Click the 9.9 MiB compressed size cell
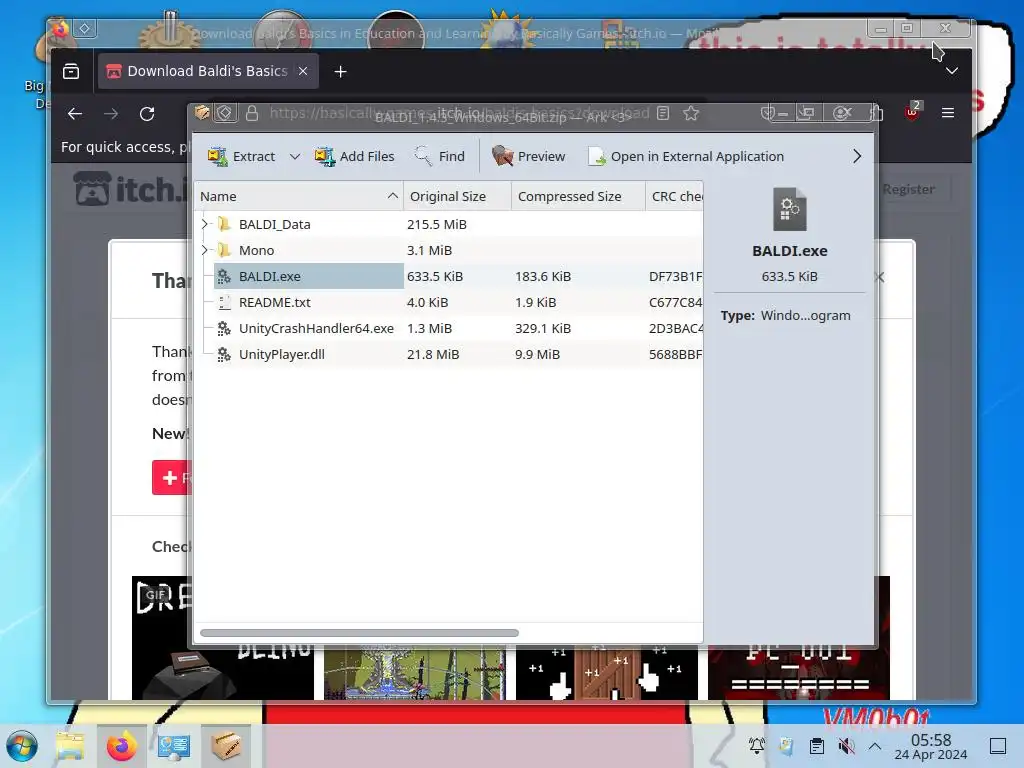 tap(537, 355)
